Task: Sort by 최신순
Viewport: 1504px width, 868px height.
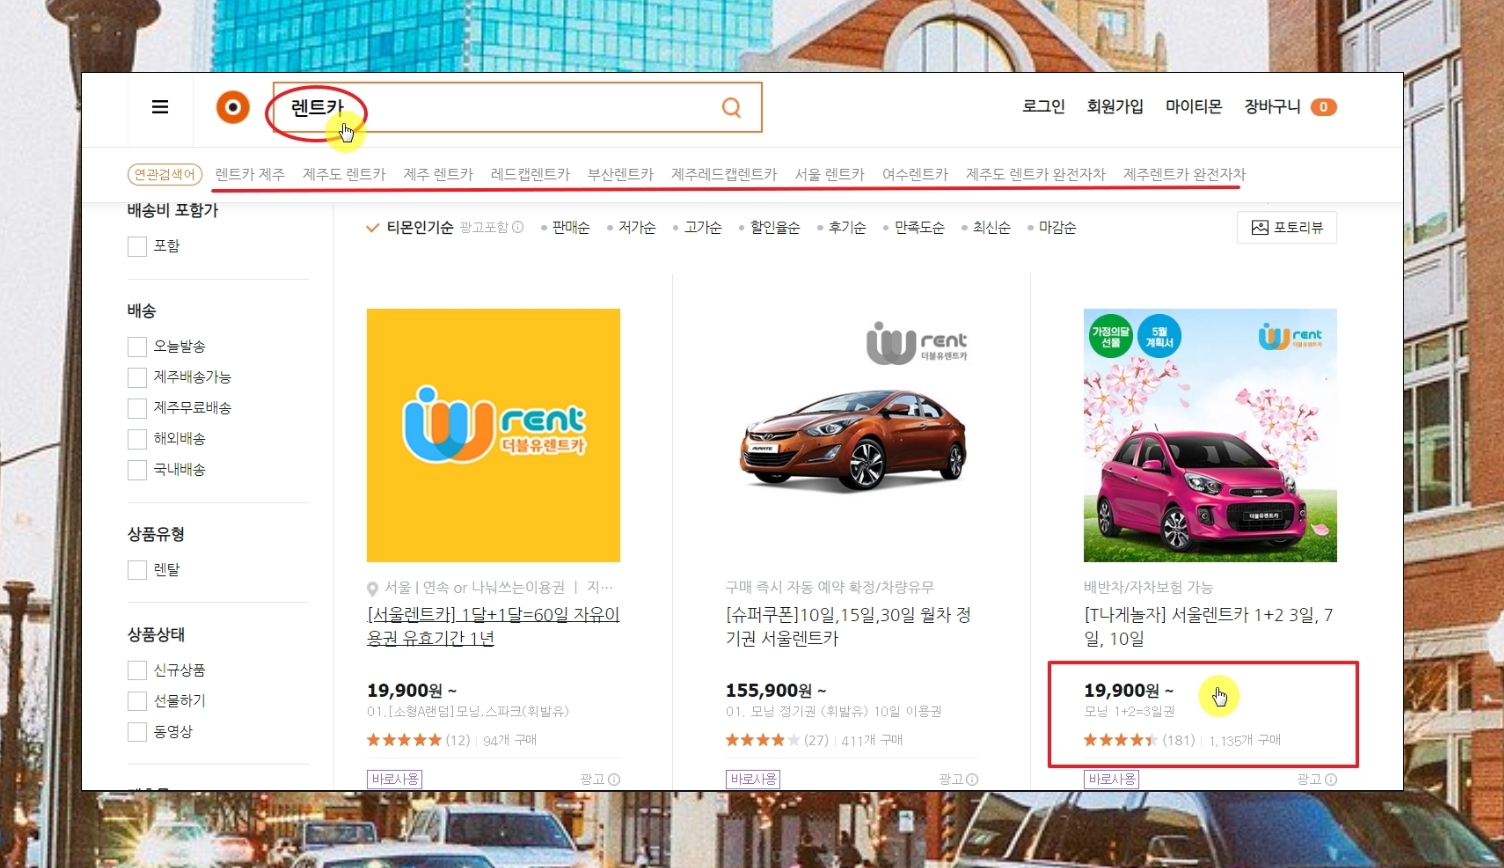Action: 991,228
